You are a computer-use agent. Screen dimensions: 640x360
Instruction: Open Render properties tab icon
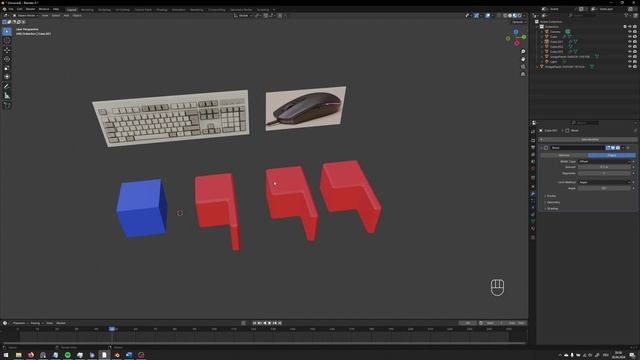click(533, 140)
